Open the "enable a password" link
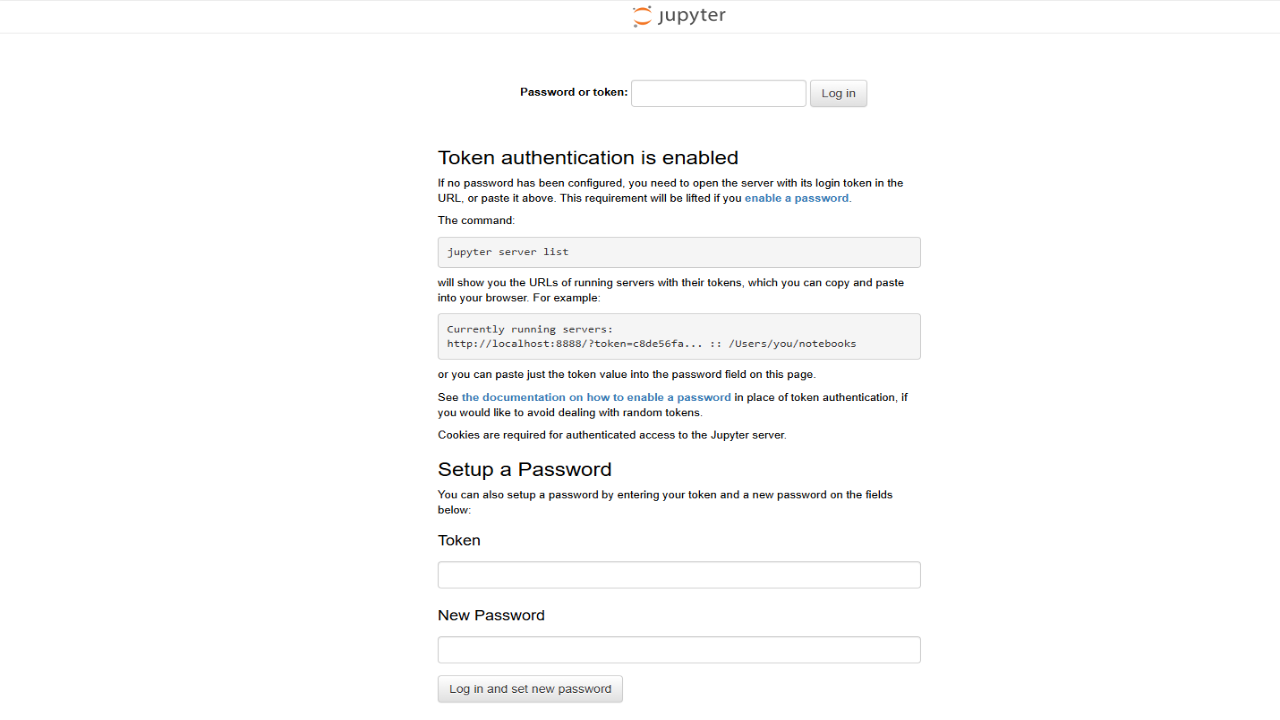 796,198
